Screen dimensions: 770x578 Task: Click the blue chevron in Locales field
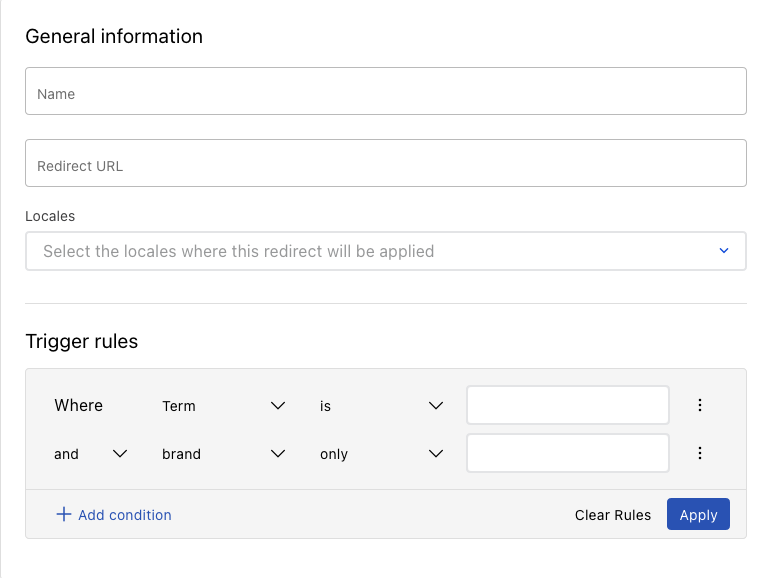[724, 251]
